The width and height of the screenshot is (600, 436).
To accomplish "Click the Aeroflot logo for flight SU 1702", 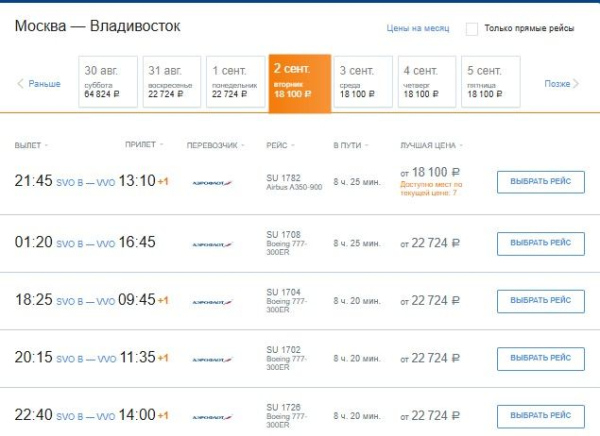I will (x=211, y=357).
